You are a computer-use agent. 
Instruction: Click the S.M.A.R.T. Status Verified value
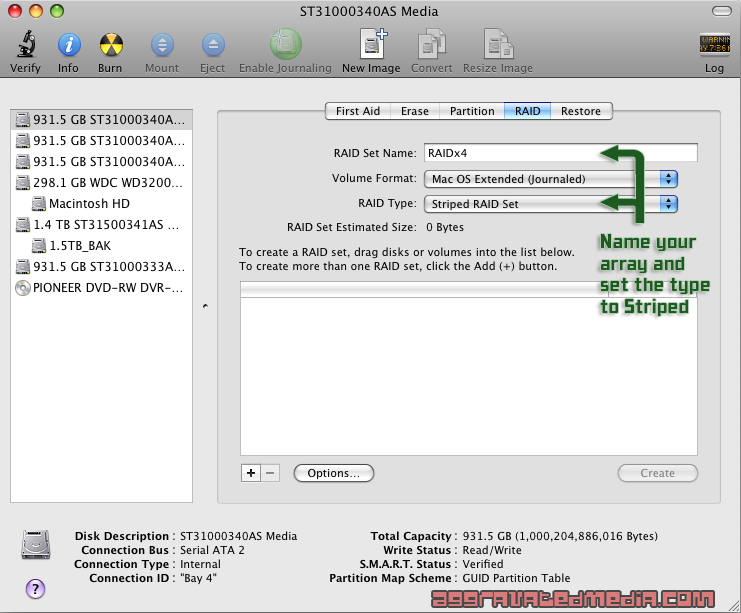[483, 564]
